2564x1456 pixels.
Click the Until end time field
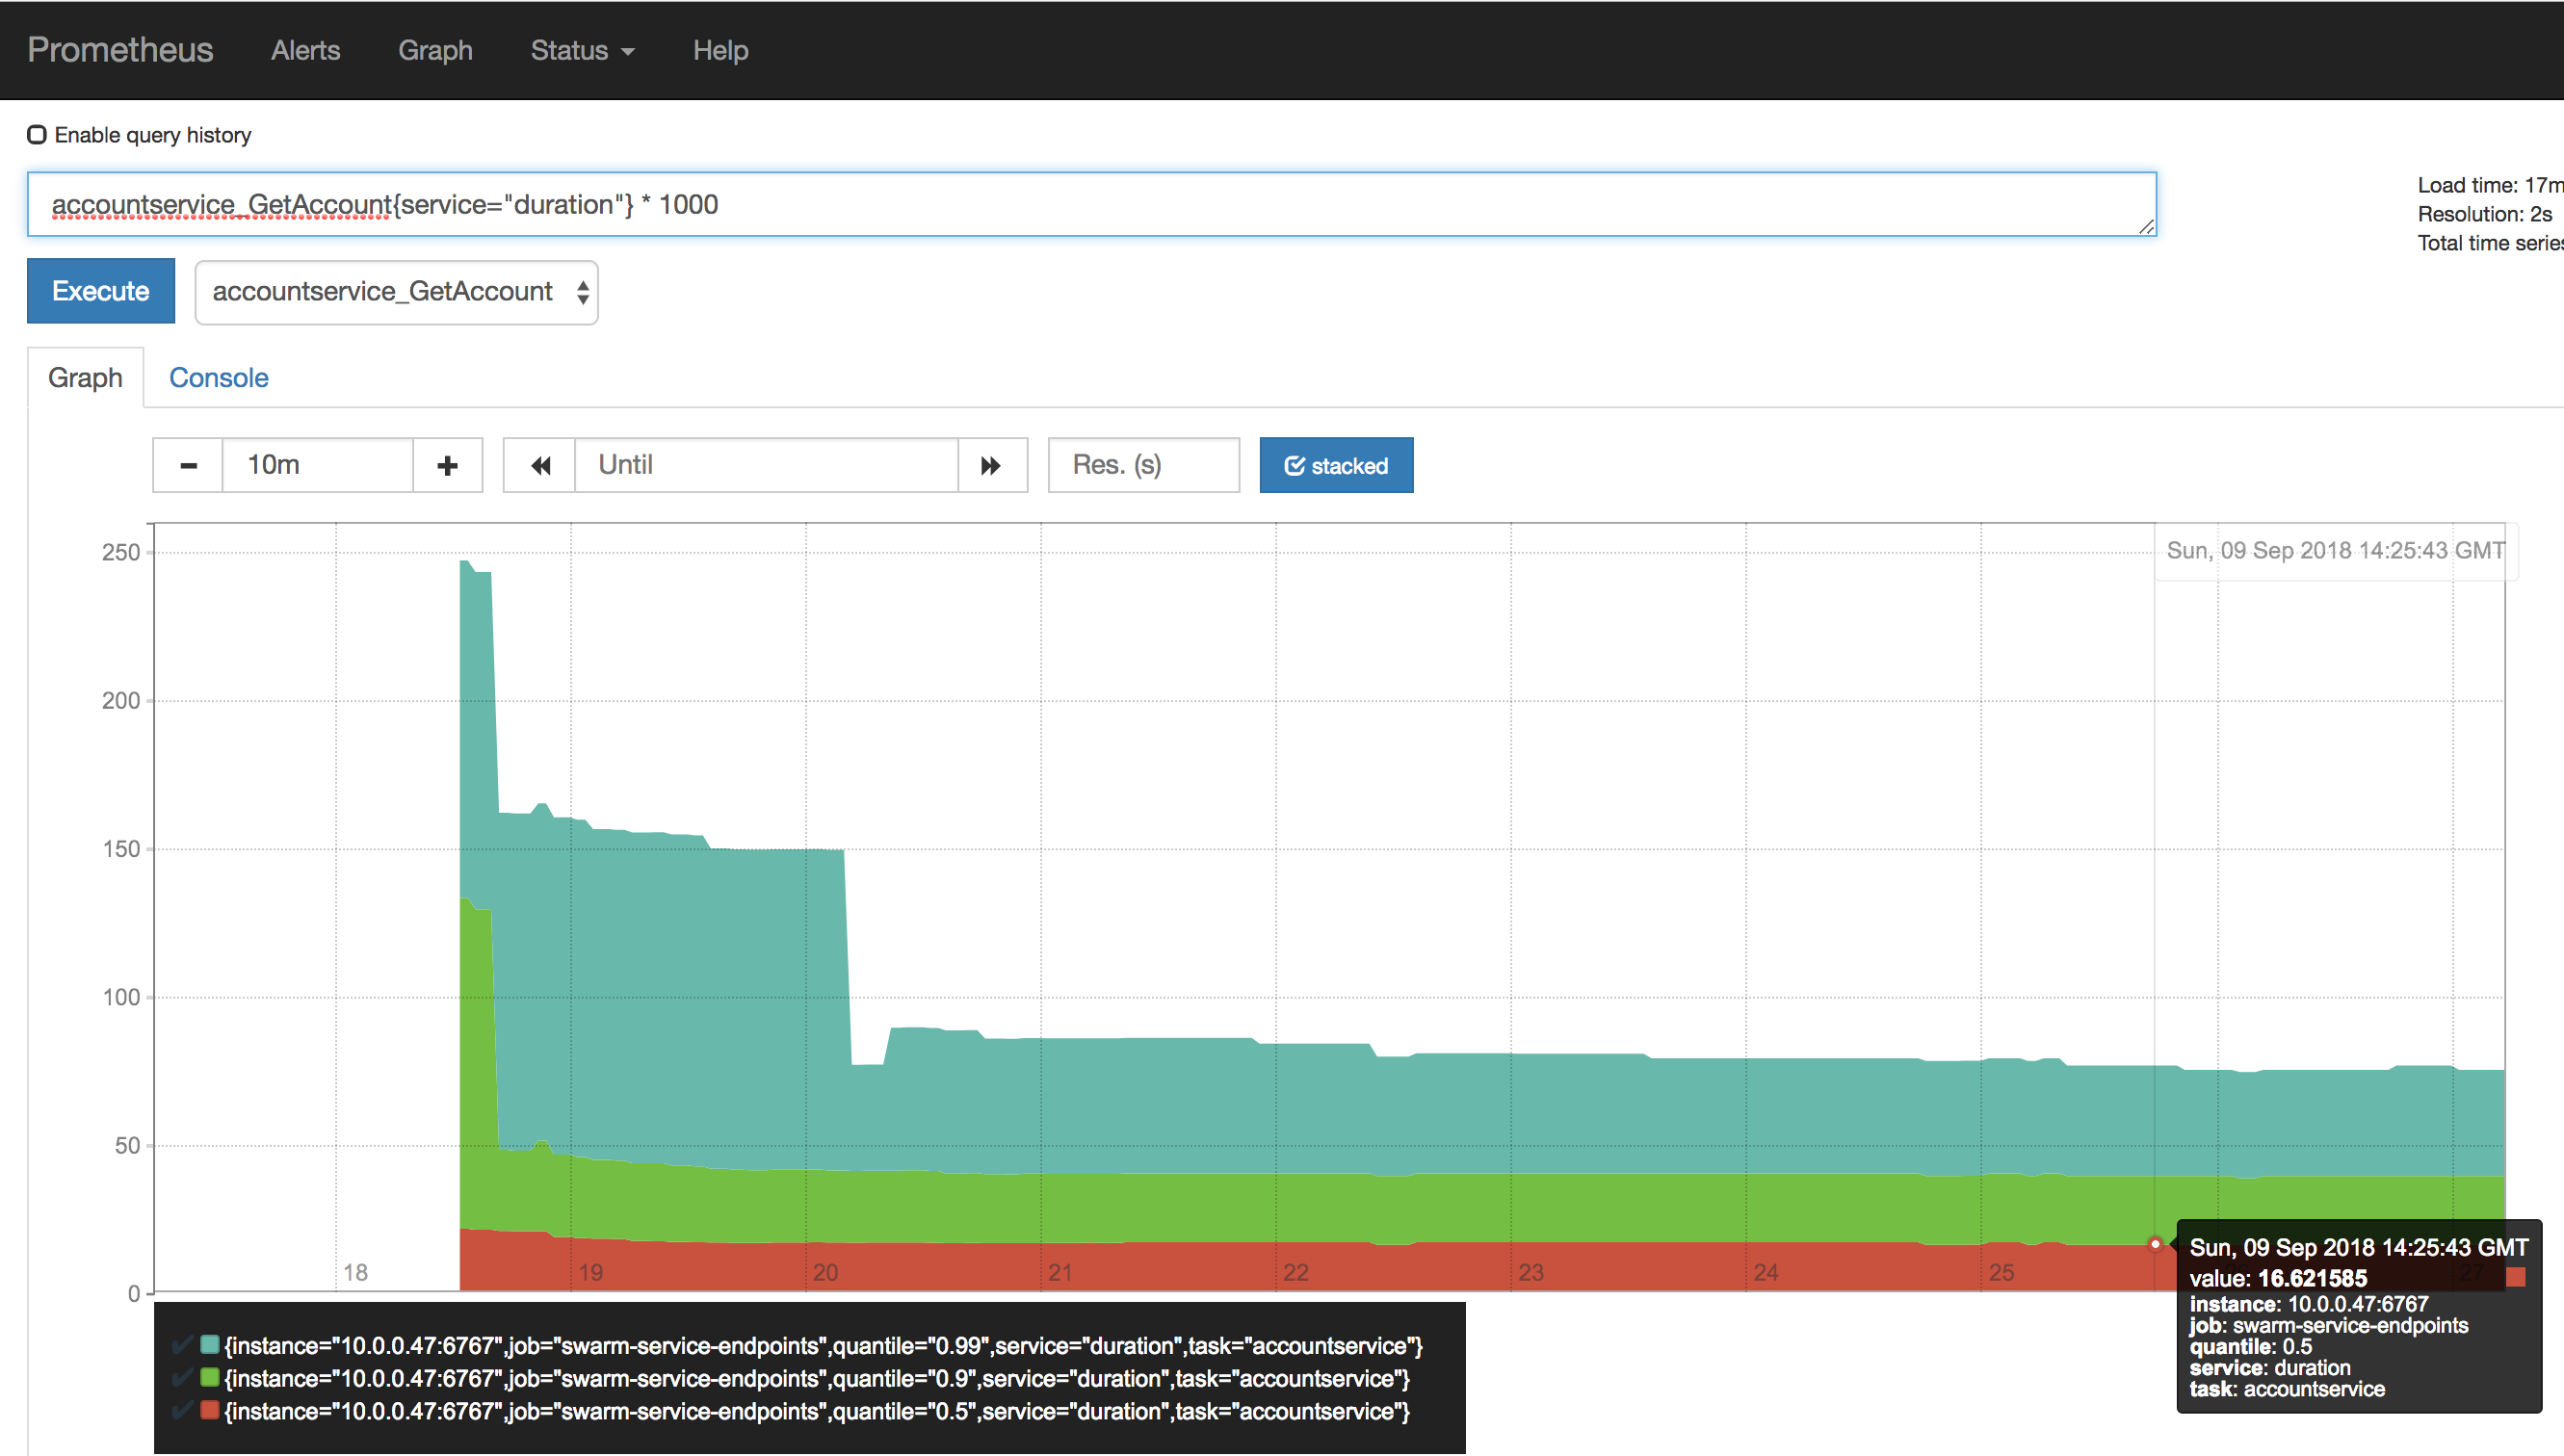pos(766,465)
